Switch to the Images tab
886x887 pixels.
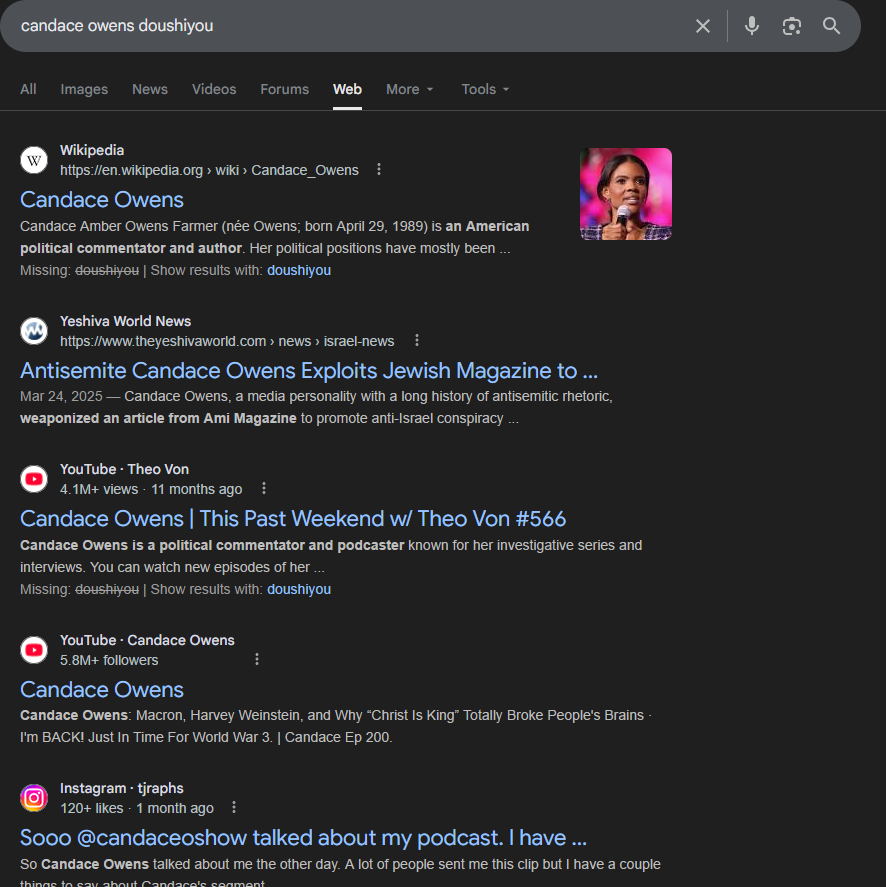(x=84, y=89)
